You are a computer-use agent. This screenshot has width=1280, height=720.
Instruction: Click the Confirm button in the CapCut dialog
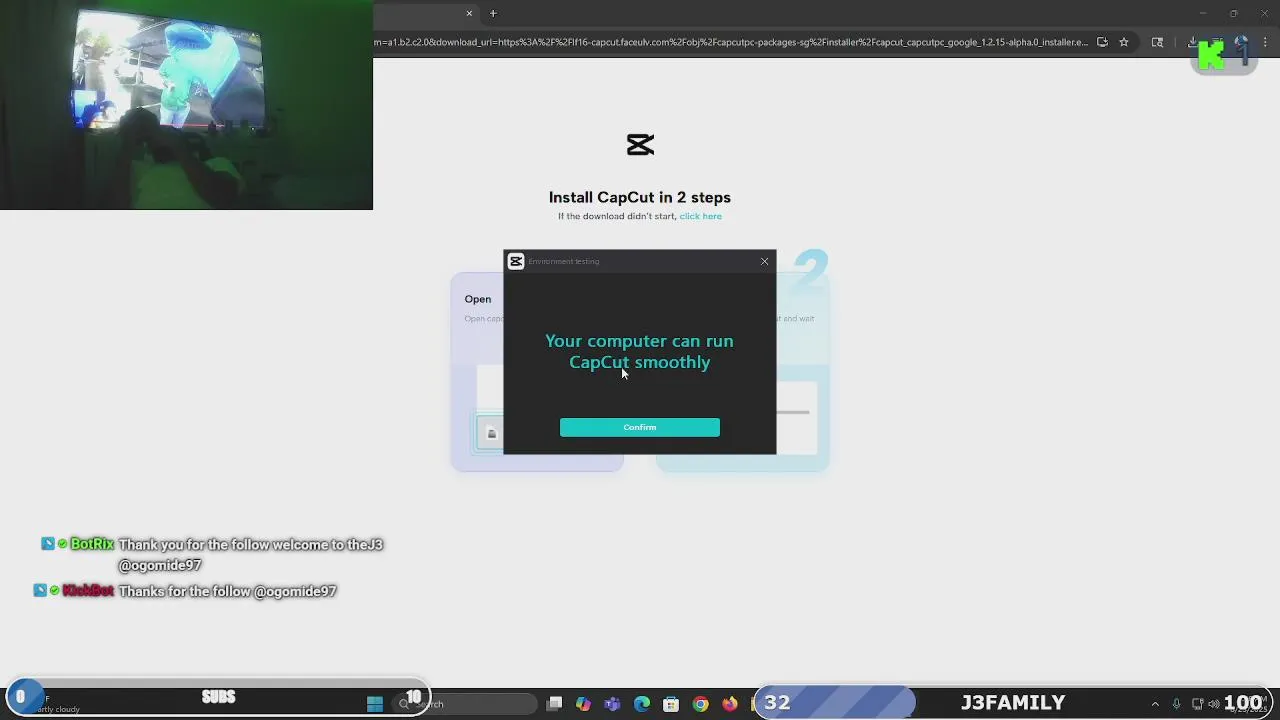pos(639,427)
